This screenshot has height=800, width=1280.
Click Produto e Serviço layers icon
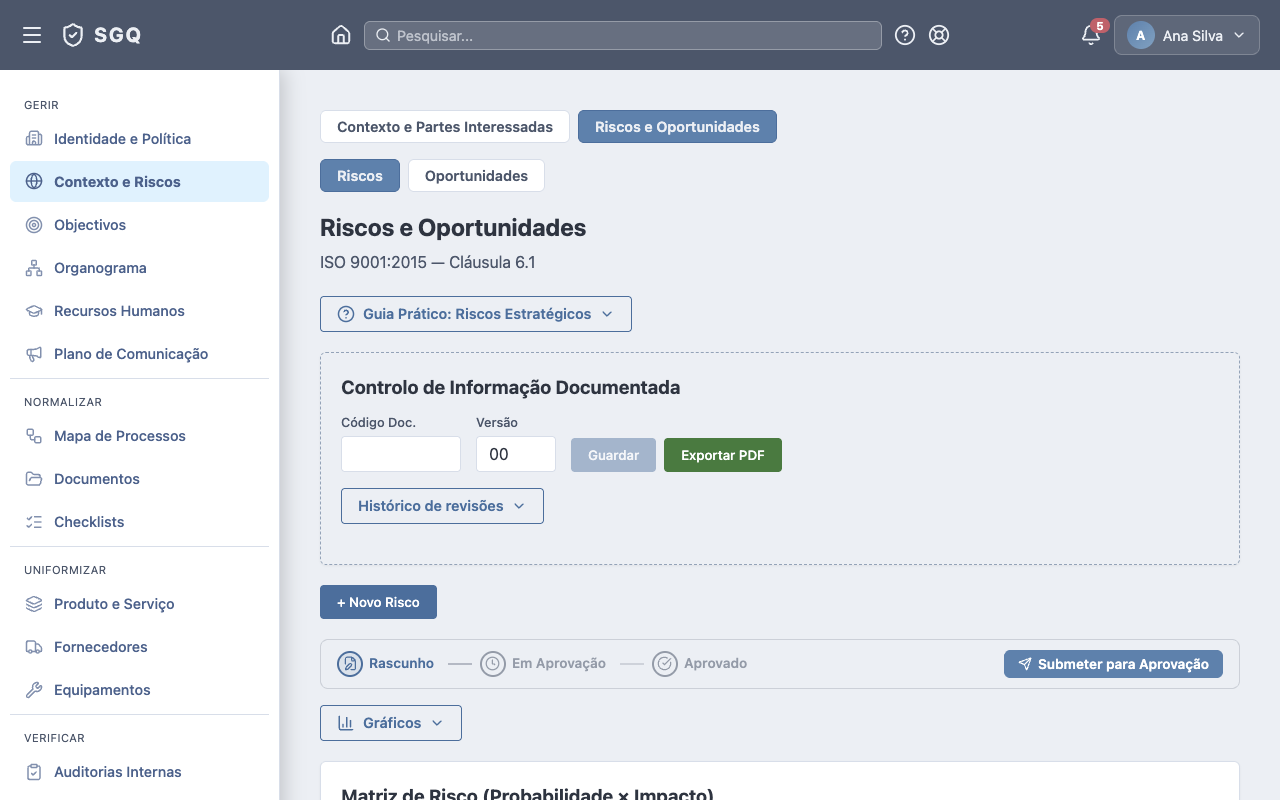[x=34, y=604]
